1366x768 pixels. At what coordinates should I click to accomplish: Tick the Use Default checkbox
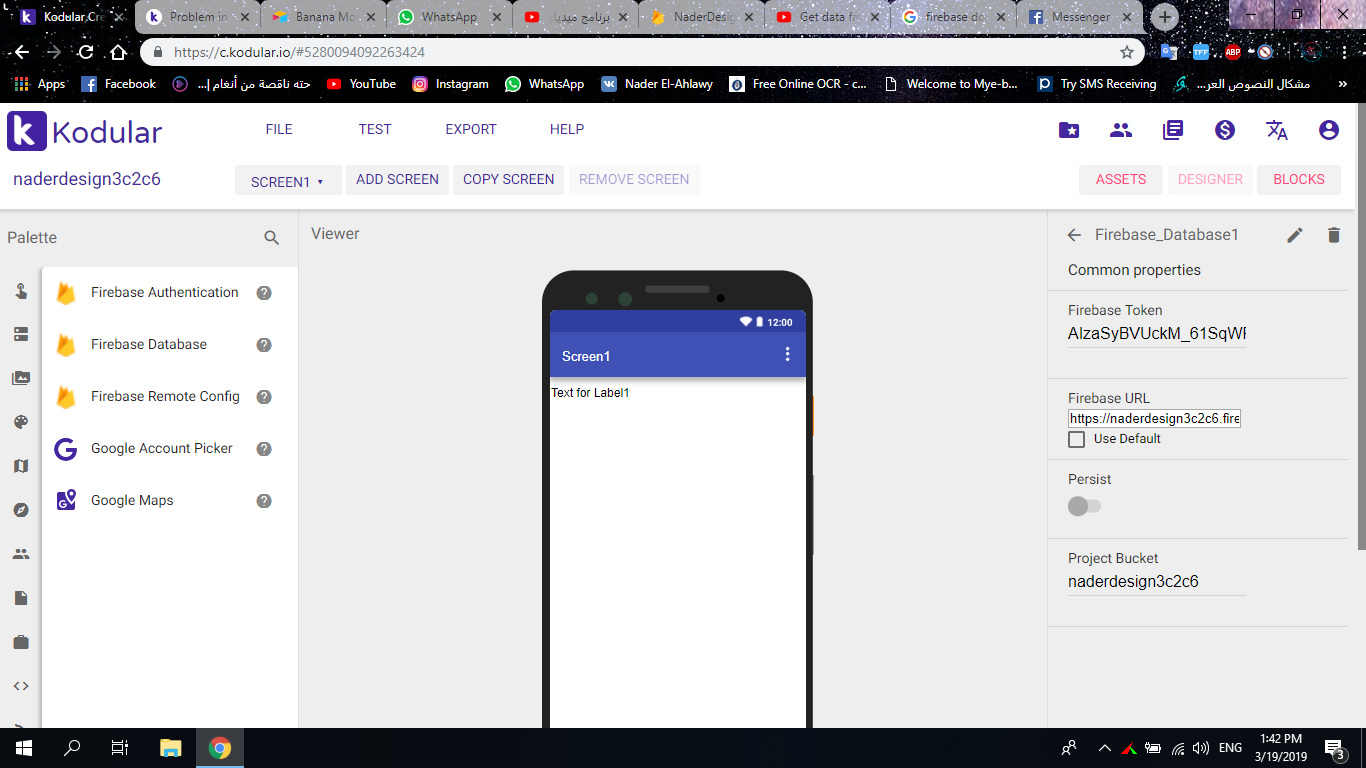pyautogui.click(x=1077, y=439)
